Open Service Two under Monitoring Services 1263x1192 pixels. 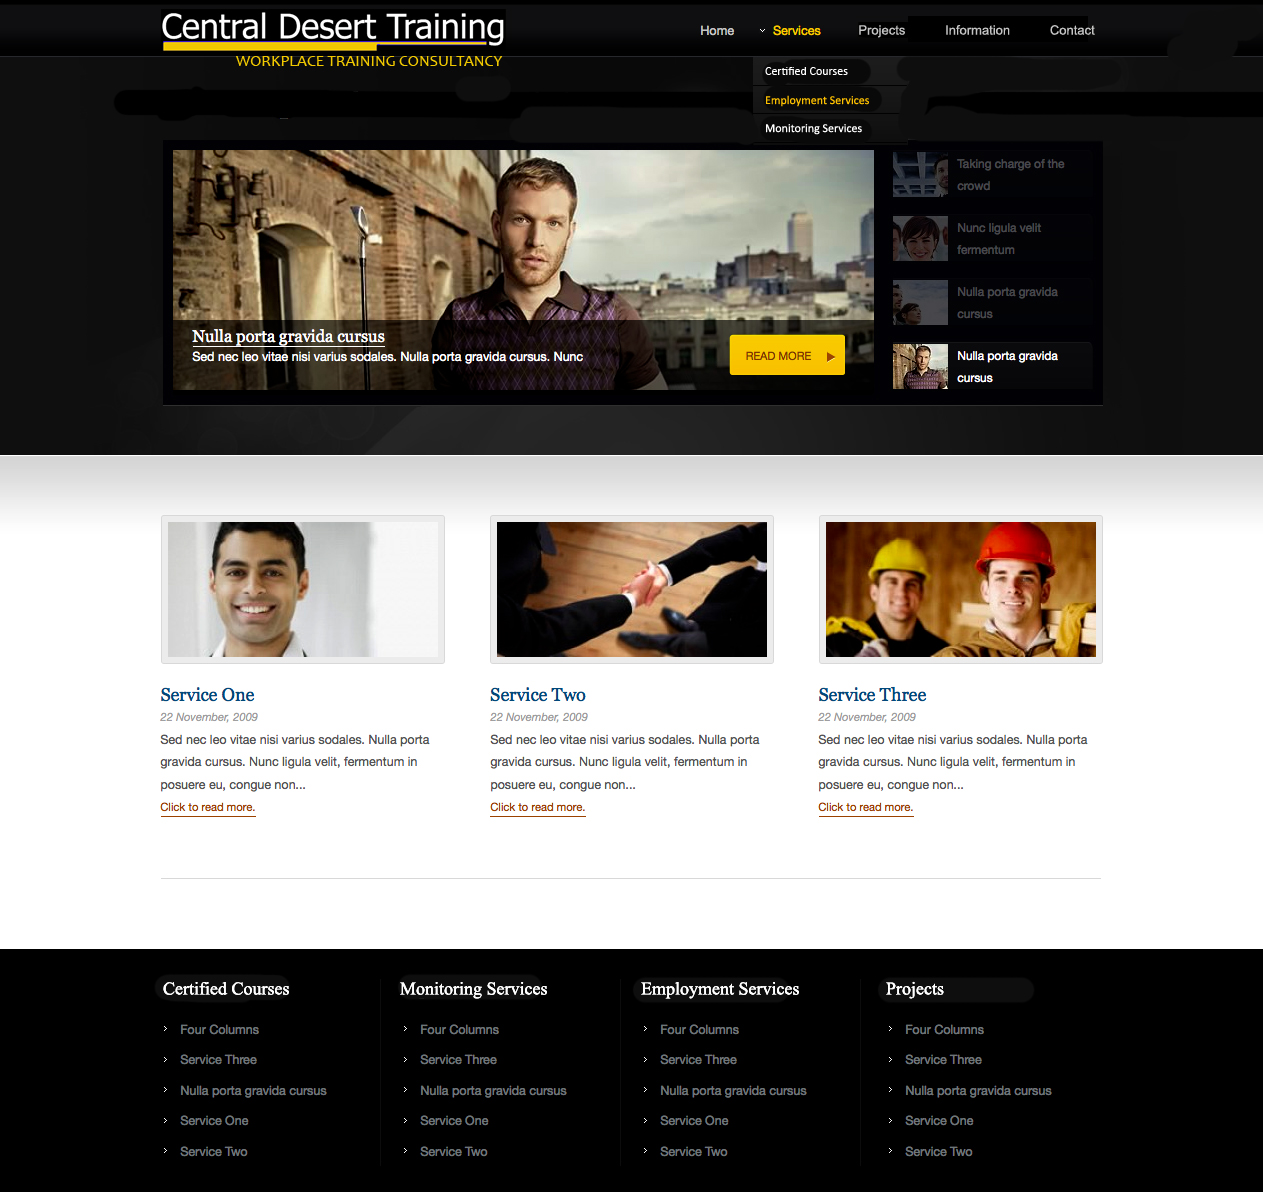[x=454, y=1151]
